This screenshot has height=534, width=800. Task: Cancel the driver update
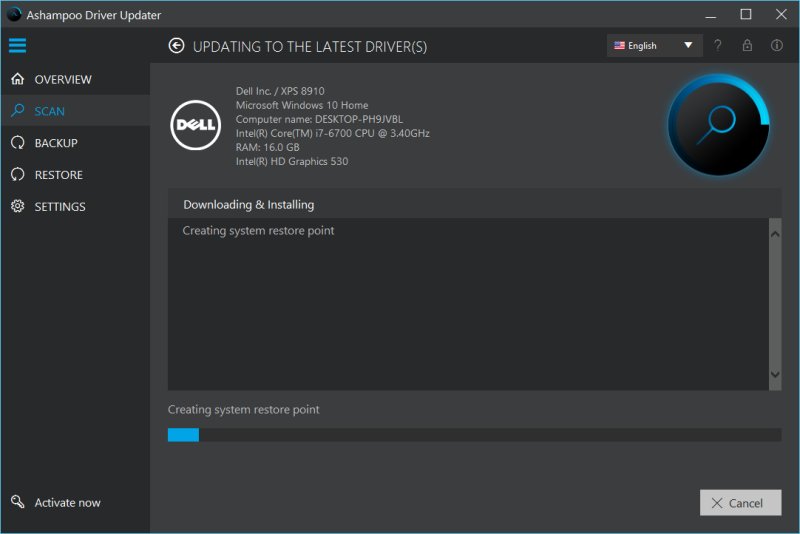(740, 503)
